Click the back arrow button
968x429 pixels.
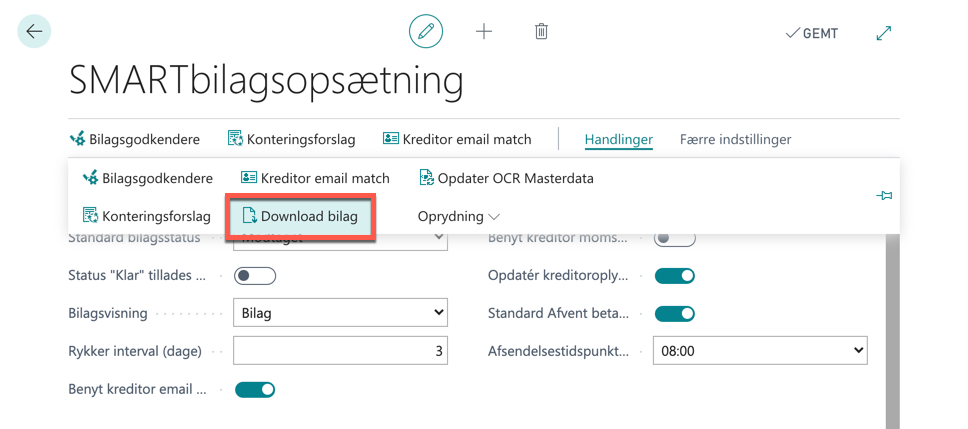pos(34,31)
